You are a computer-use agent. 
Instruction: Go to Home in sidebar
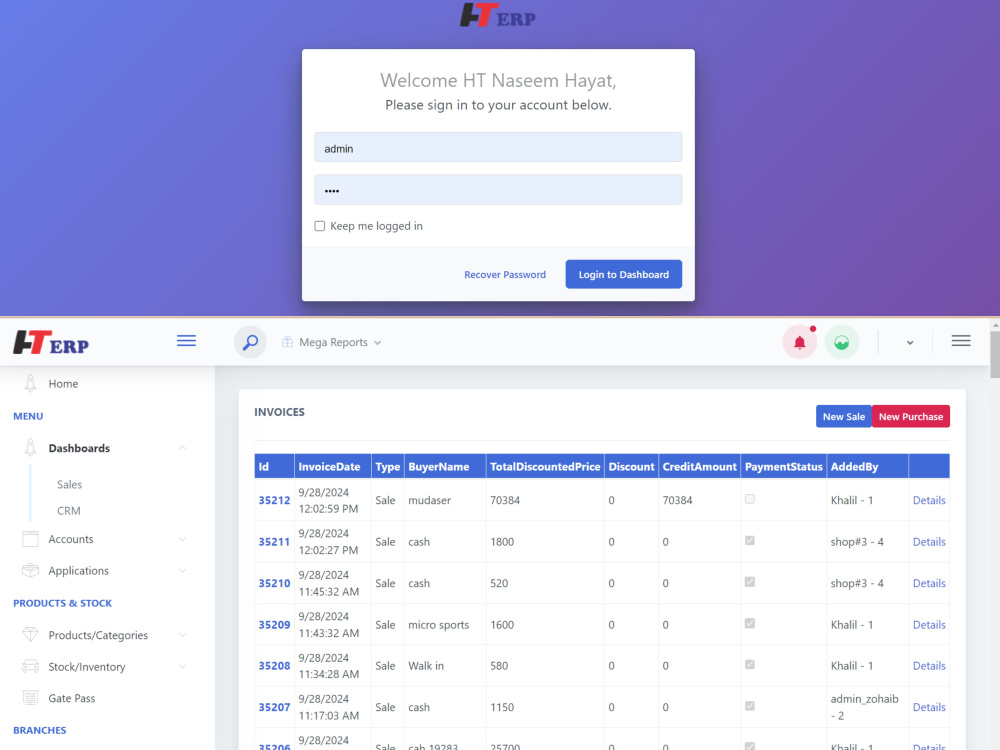[x=63, y=383]
